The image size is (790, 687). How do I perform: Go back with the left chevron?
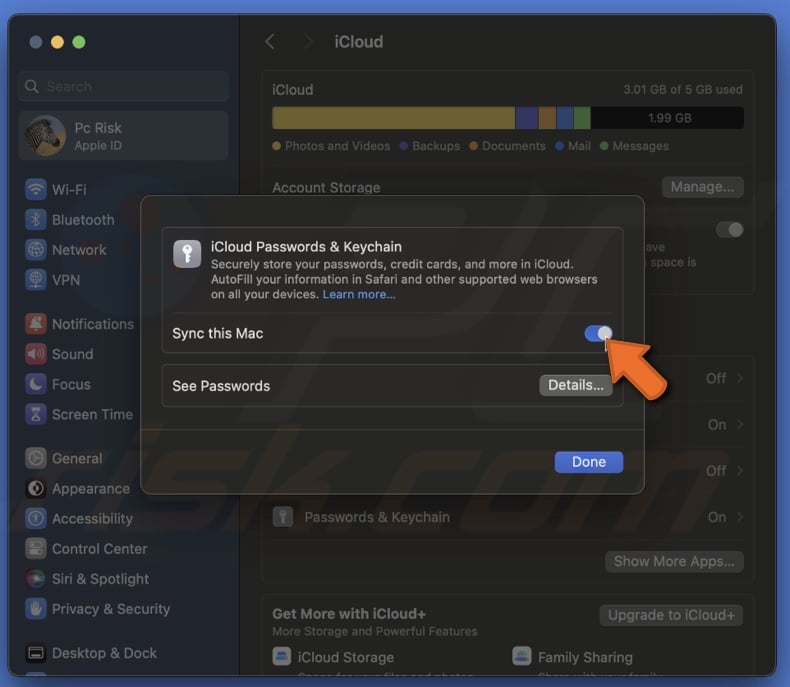click(270, 42)
